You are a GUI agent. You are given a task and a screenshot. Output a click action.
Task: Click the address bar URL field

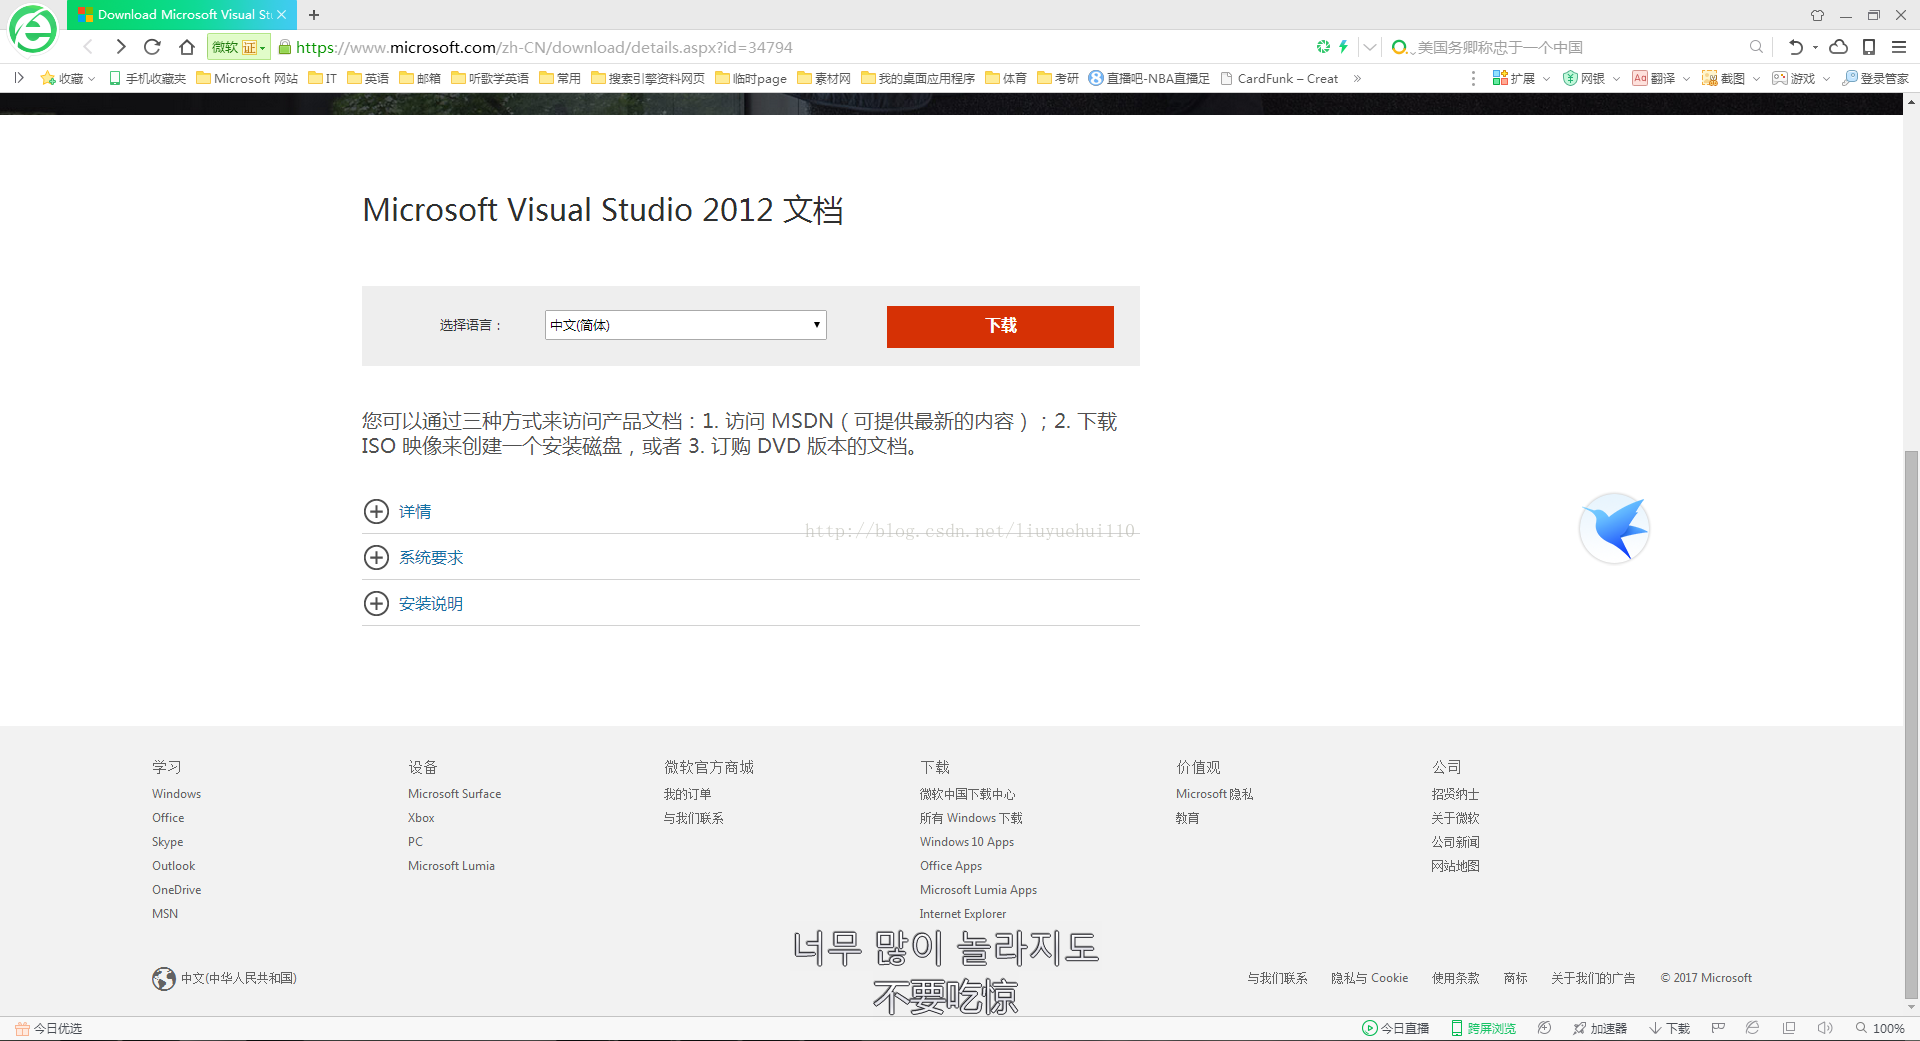[544, 47]
